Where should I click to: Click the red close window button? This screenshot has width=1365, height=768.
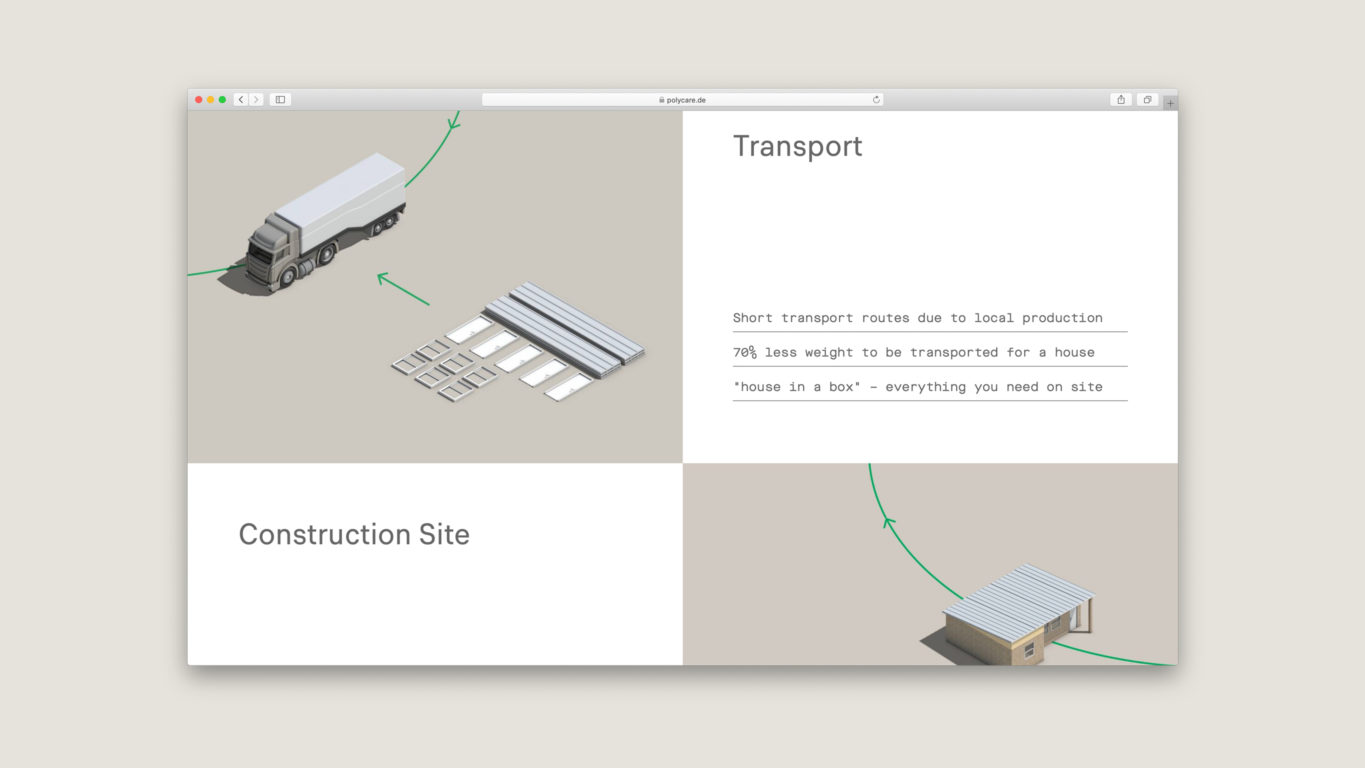coord(198,100)
